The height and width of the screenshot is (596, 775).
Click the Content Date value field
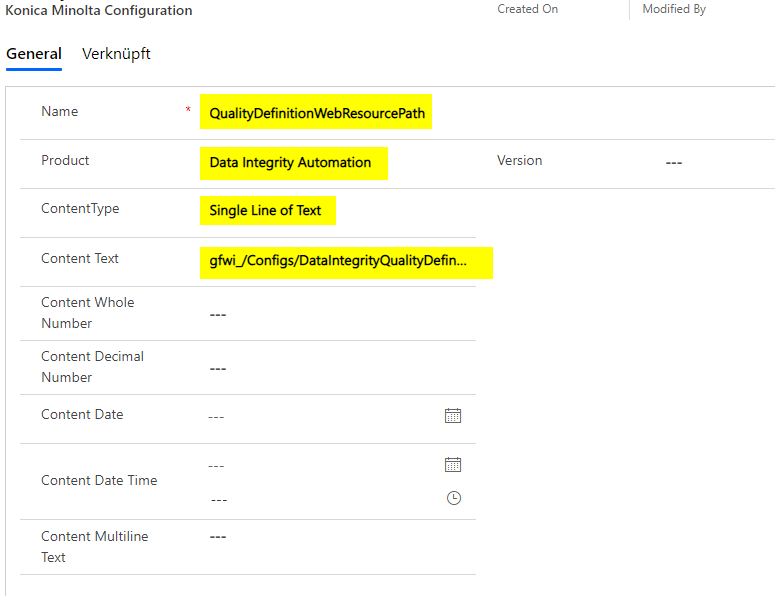point(216,417)
